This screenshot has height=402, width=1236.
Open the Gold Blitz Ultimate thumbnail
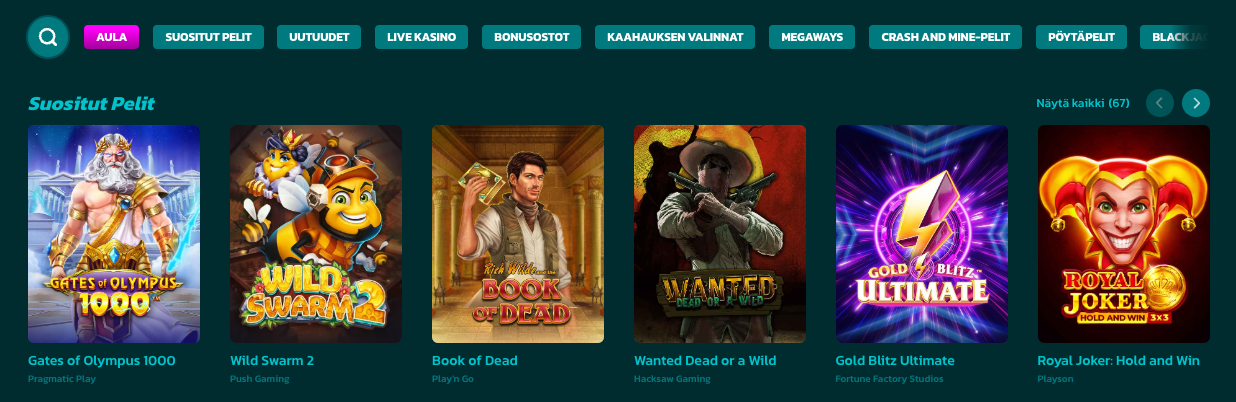(922, 234)
